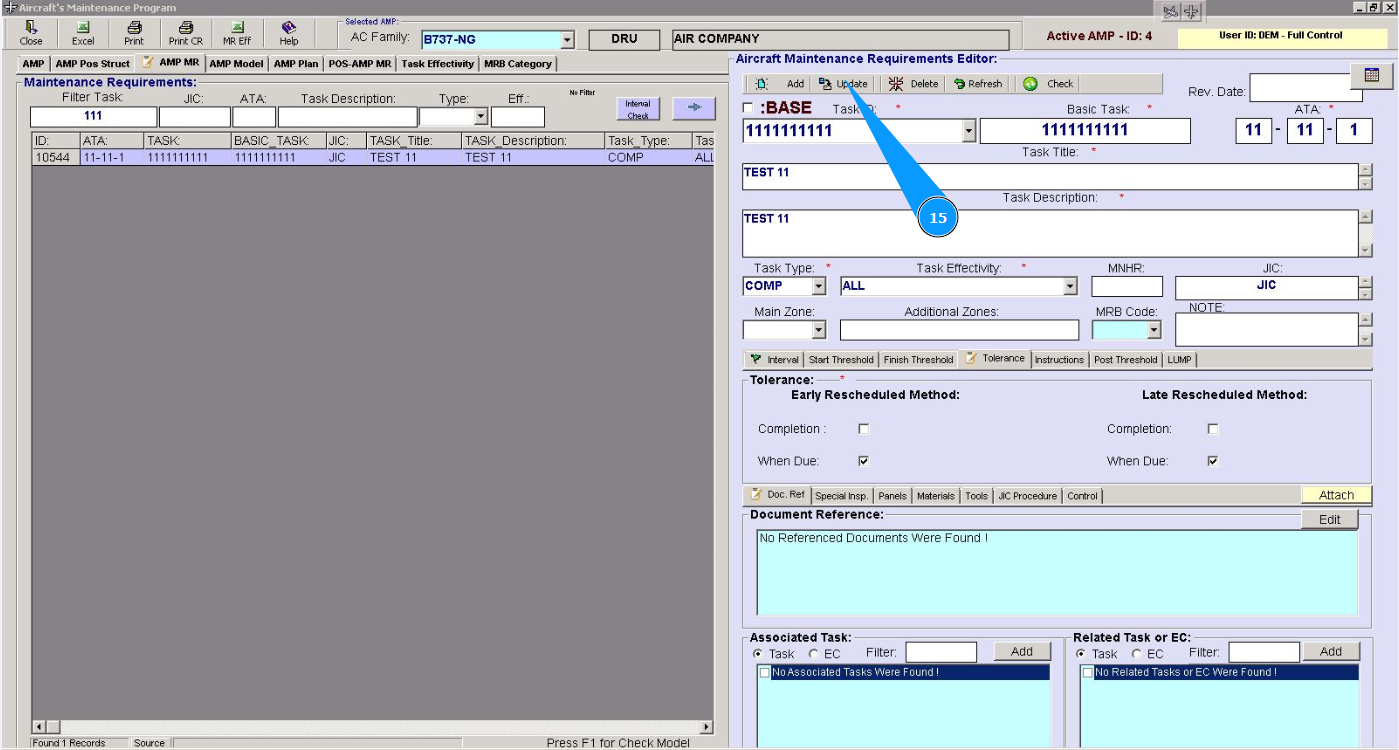Add a new maintenance requirement
Image resolution: width=1399 pixels, height=750 pixels.
point(781,84)
